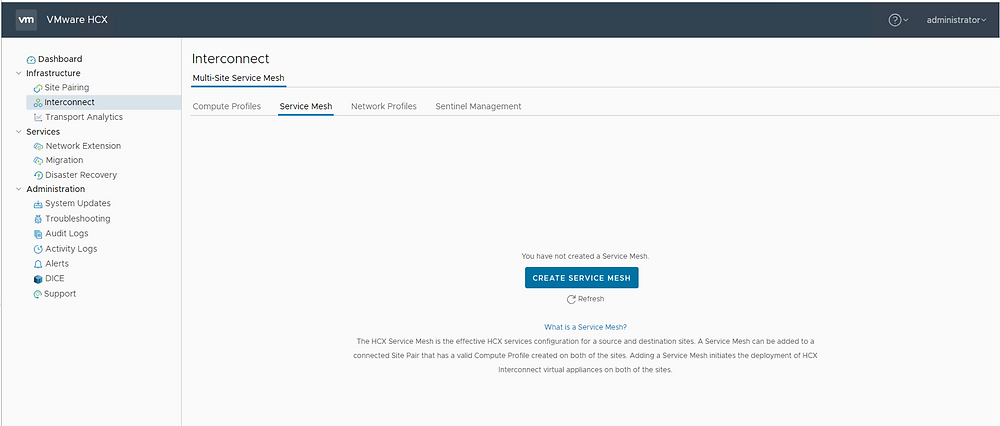Viewport: 1000px width, 426px height.
Task: Click the Migration cloud icon
Action: [38, 161]
